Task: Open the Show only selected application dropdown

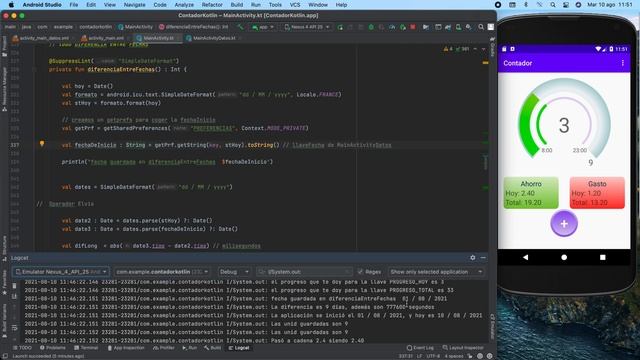Action: tap(436, 271)
